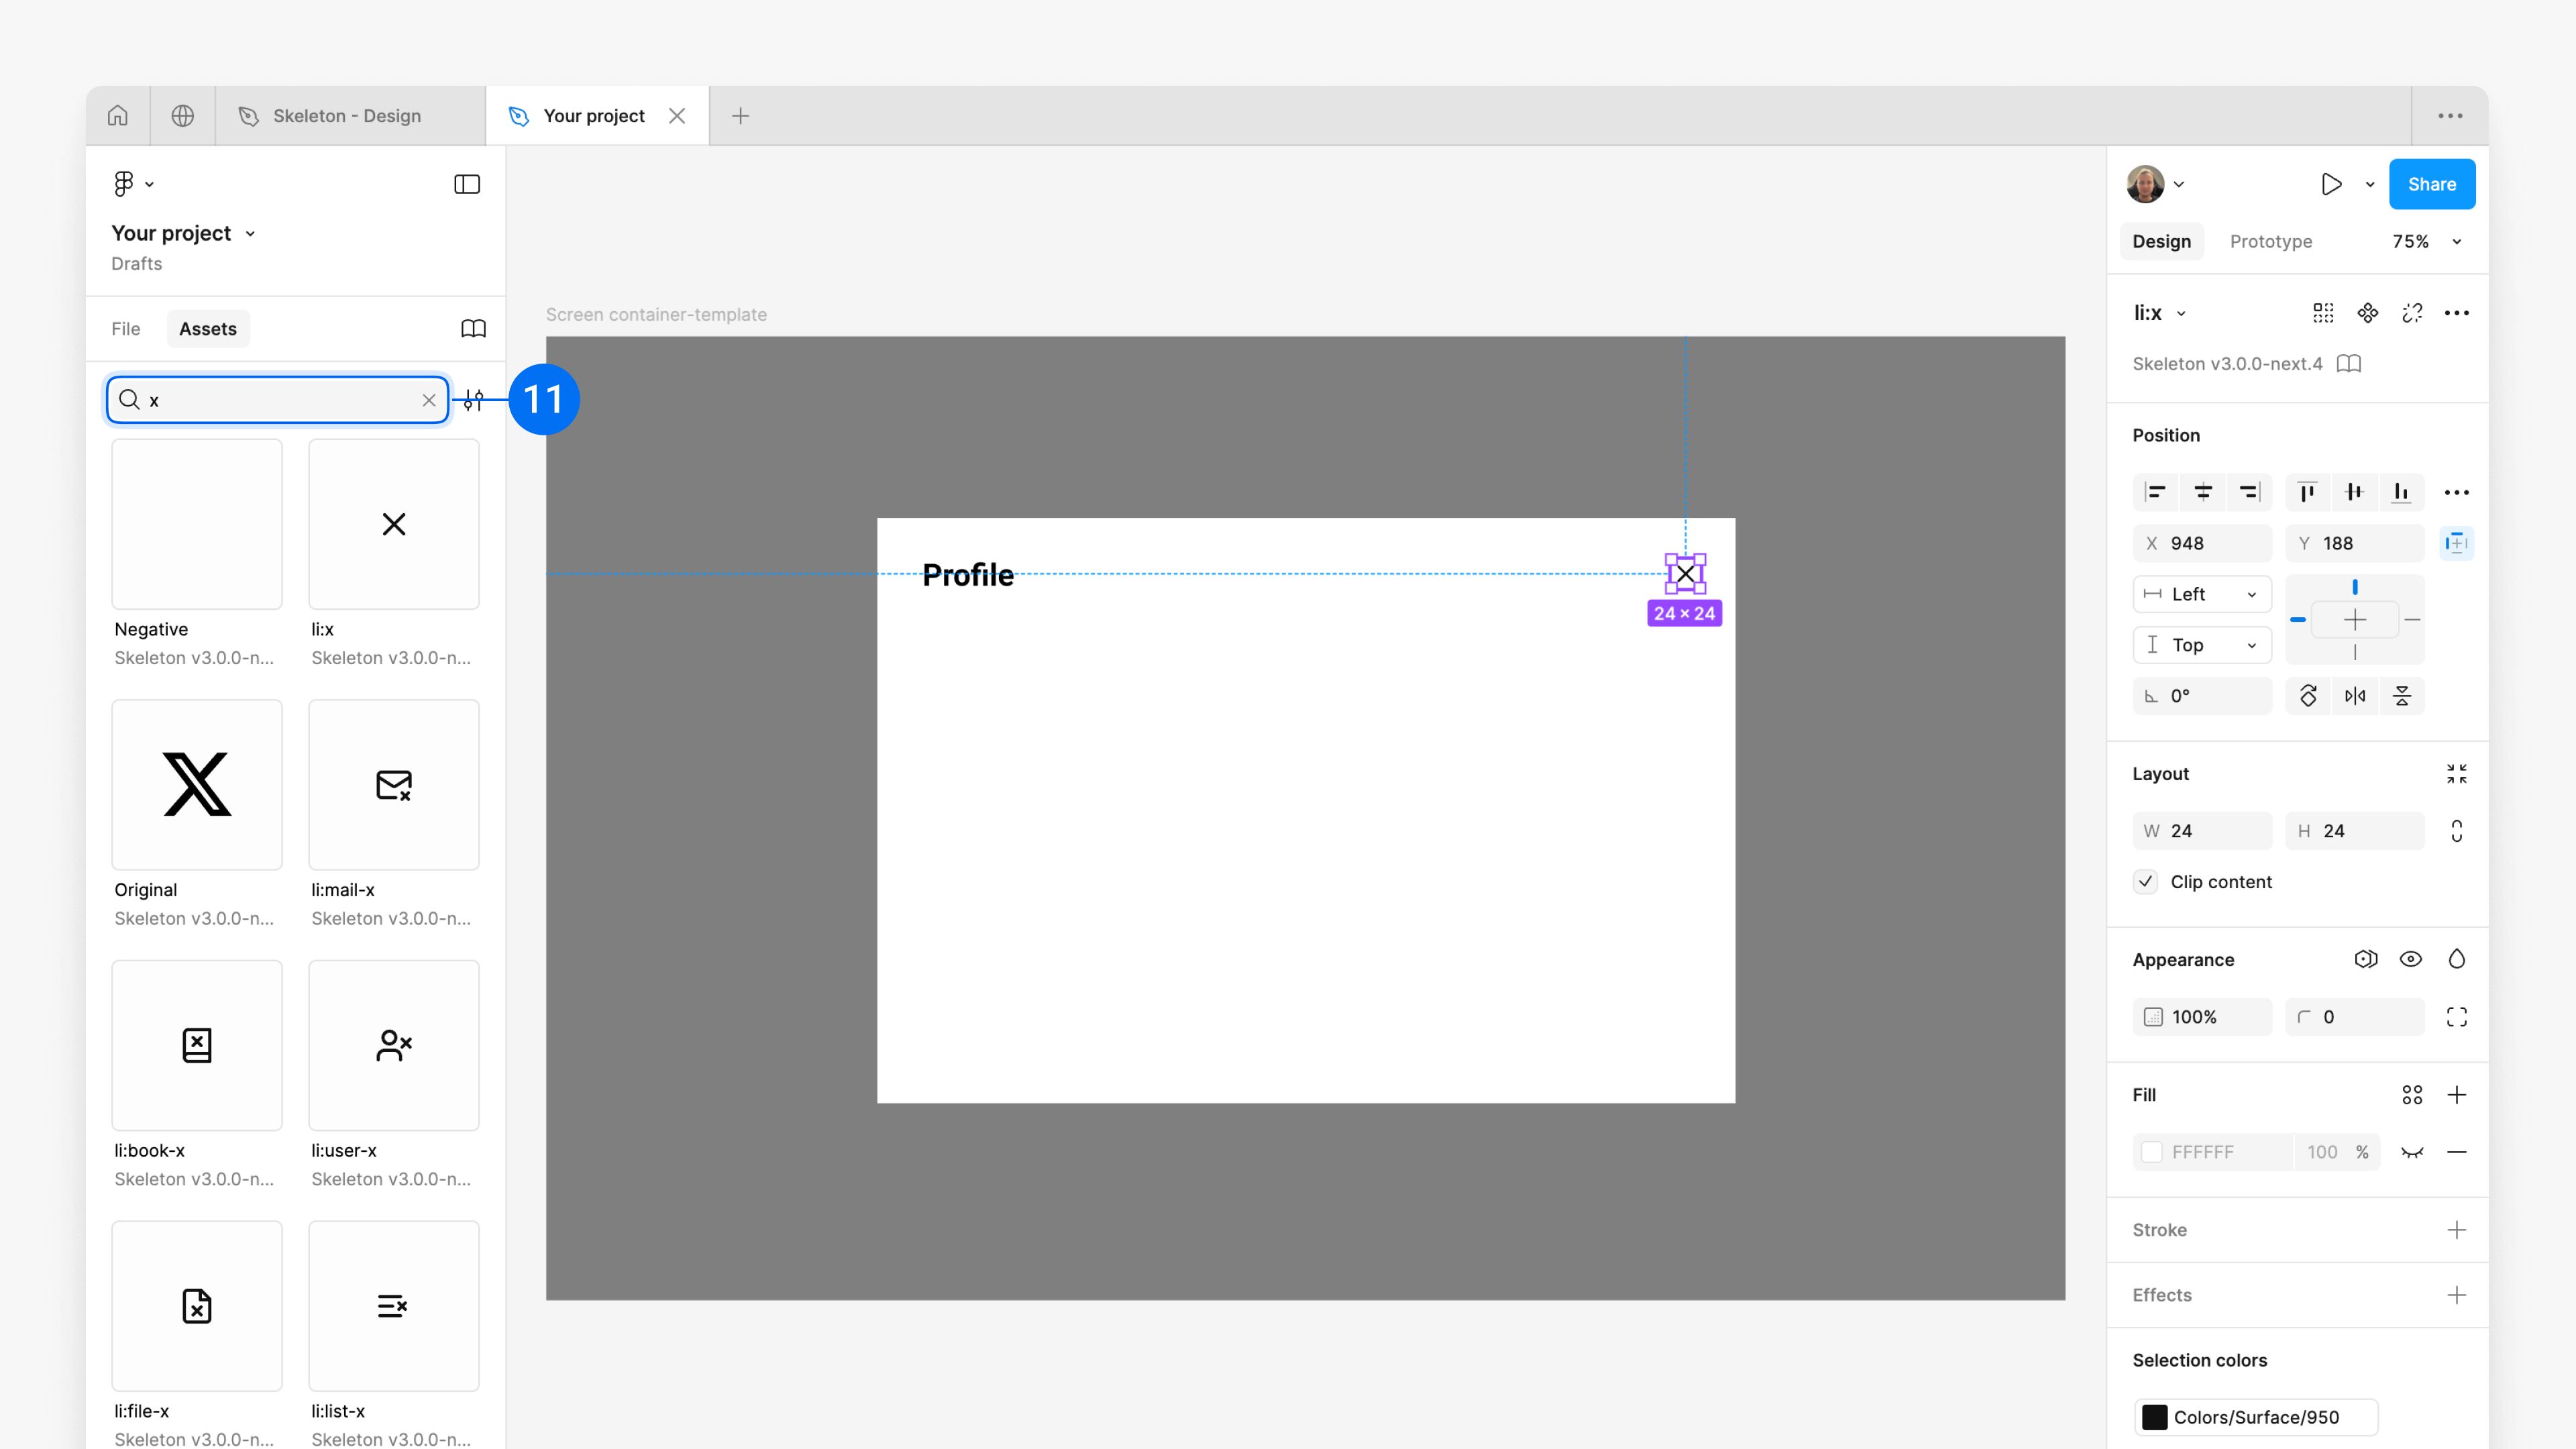This screenshot has height=1449, width=2576.
Task: Click the detach instance icon
Action: click(2412, 313)
